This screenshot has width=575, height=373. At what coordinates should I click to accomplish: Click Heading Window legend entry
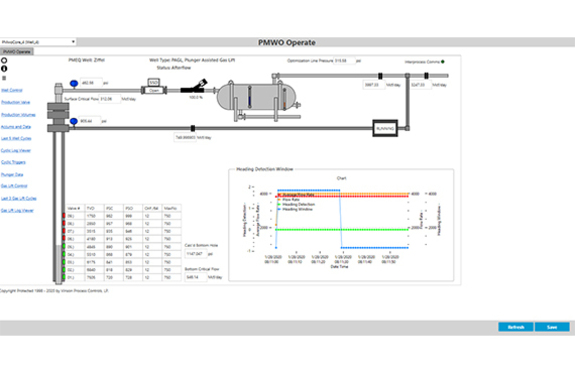(x=295, y=209)
